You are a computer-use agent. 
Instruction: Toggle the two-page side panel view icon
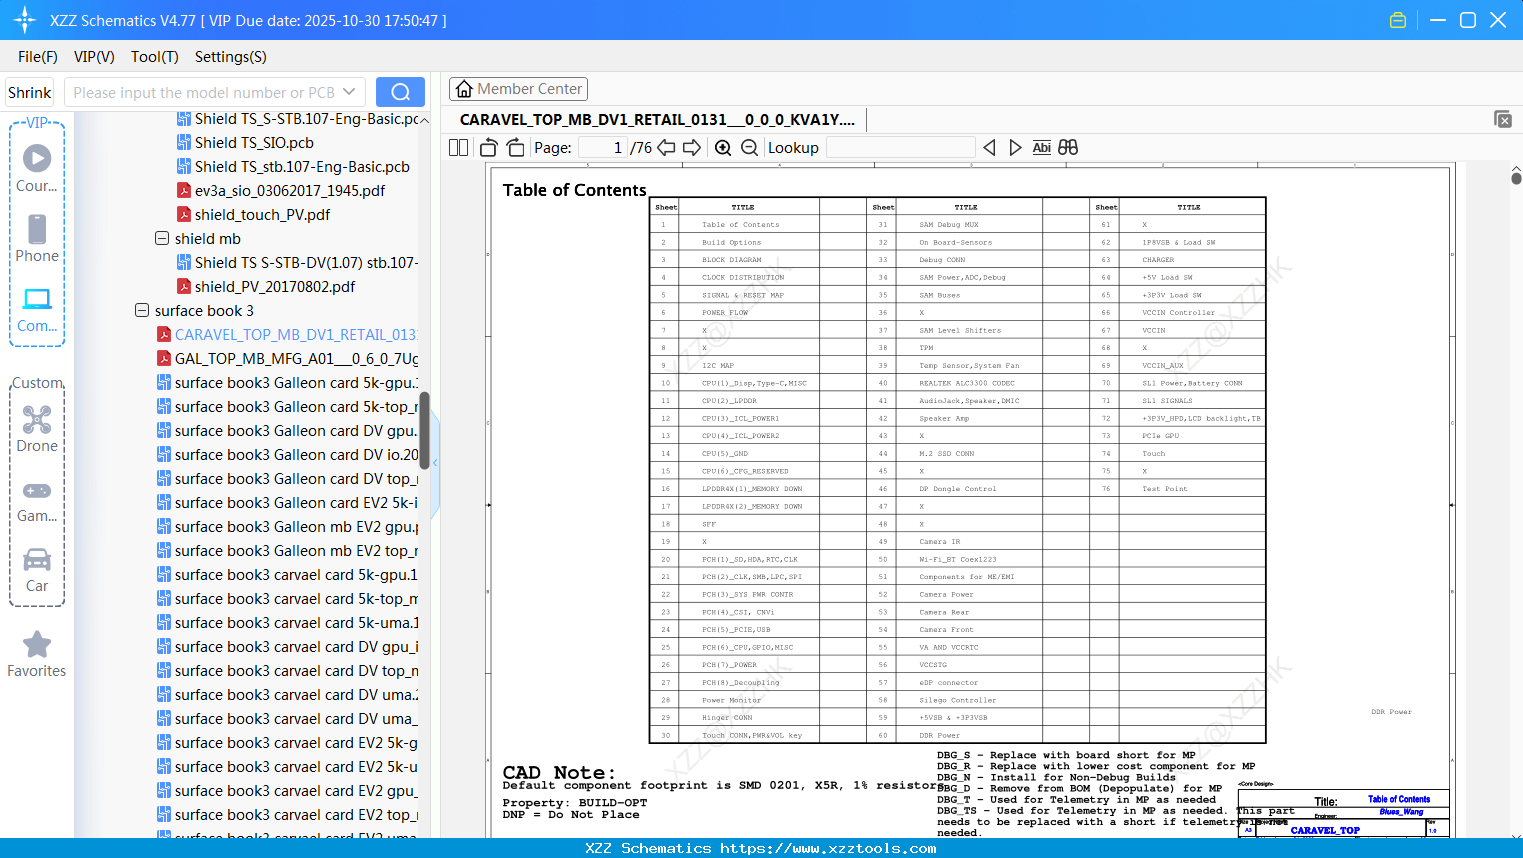[458, 147]
